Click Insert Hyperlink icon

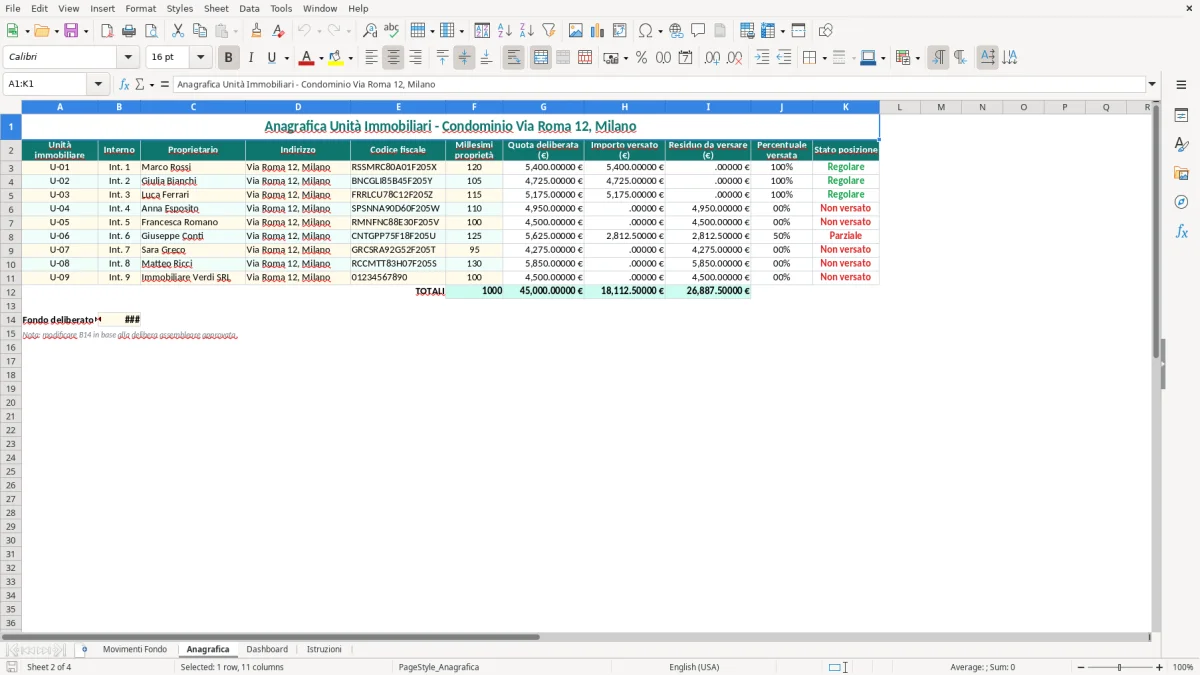coord(676,31)
